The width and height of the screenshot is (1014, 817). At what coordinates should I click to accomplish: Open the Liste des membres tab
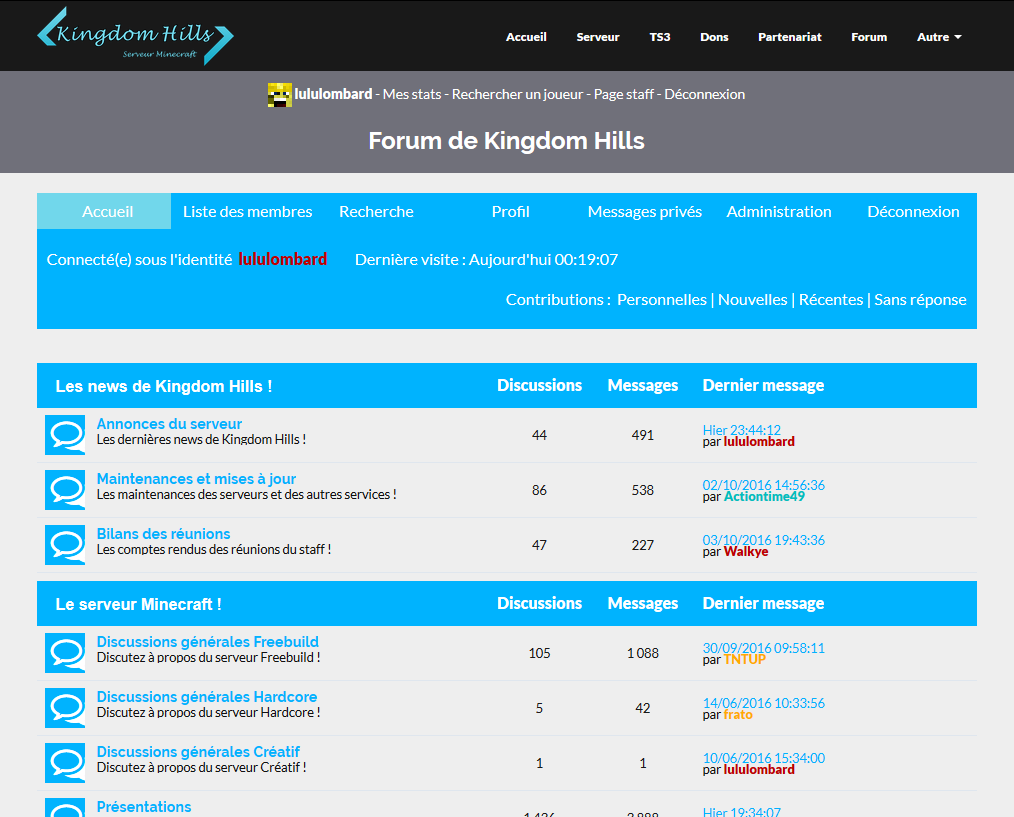click(x=247, y=212)
